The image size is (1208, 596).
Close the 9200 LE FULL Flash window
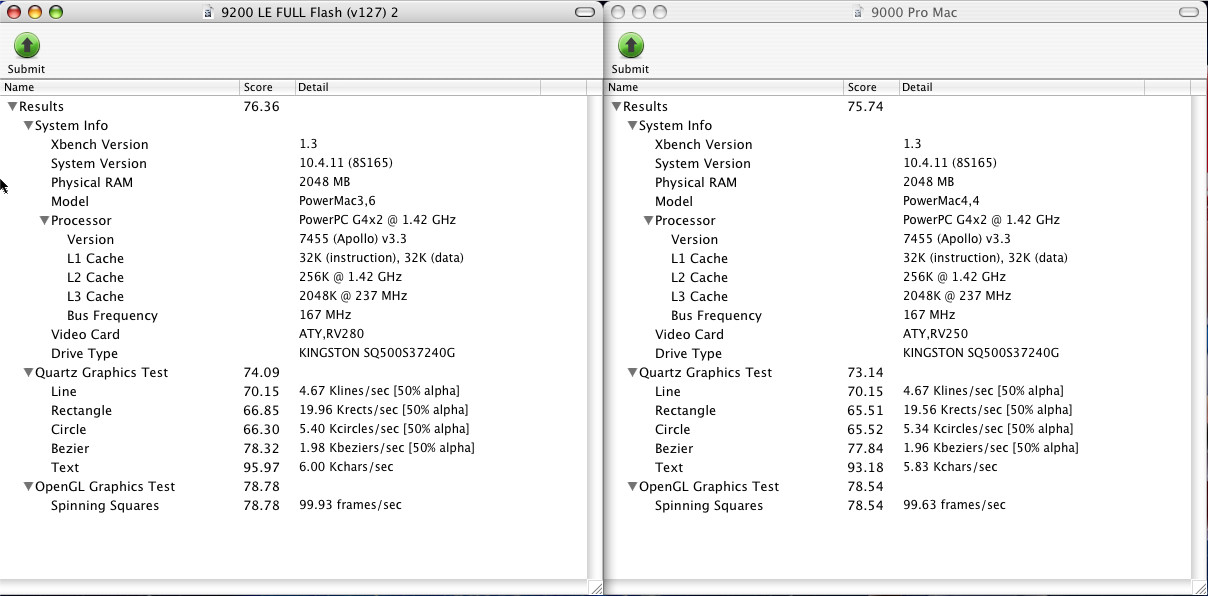(x=13, y=12)
